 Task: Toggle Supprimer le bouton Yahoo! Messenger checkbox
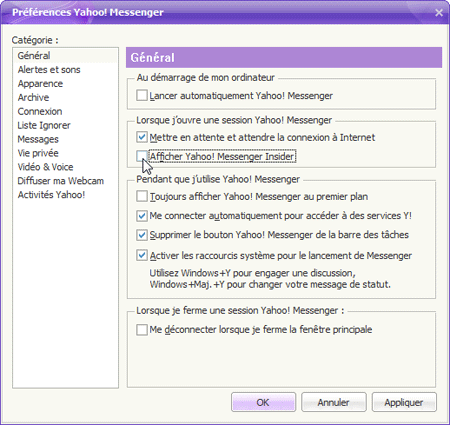tap(142, 235)
